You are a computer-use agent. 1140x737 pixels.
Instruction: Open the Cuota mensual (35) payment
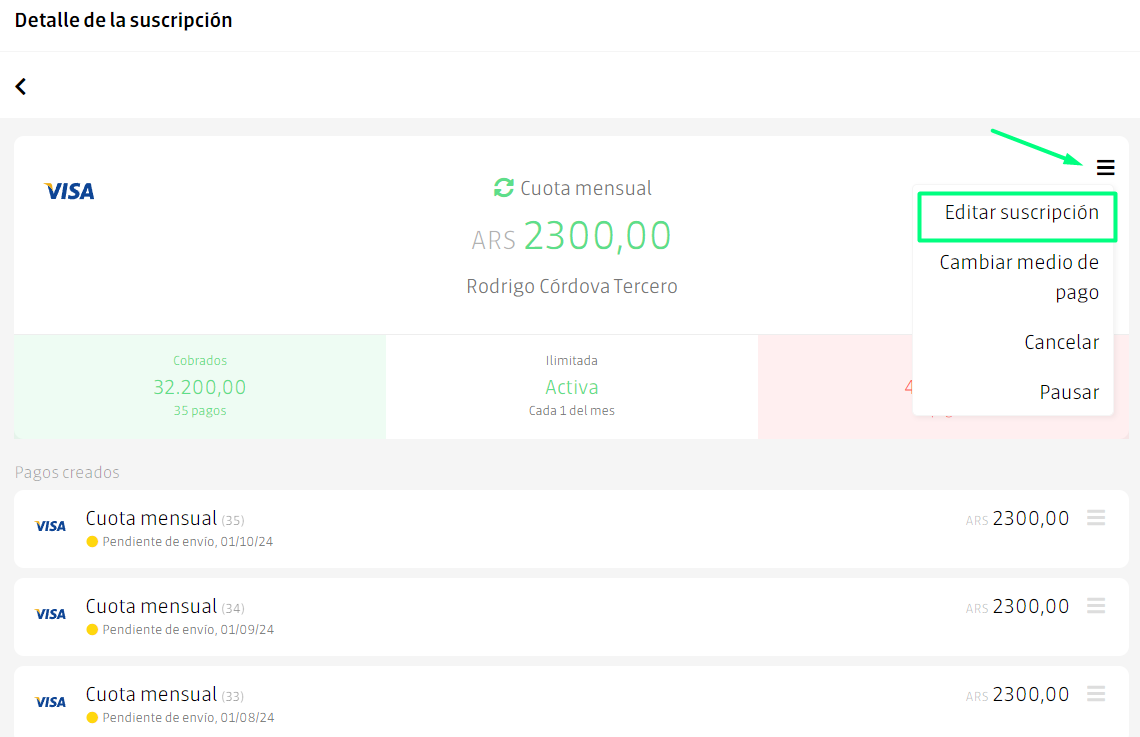pos(571,529)
